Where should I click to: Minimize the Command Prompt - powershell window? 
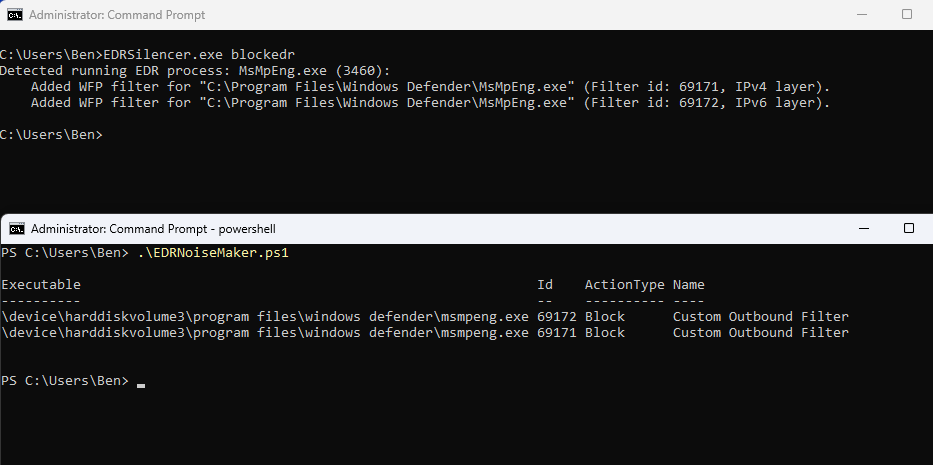860,228
